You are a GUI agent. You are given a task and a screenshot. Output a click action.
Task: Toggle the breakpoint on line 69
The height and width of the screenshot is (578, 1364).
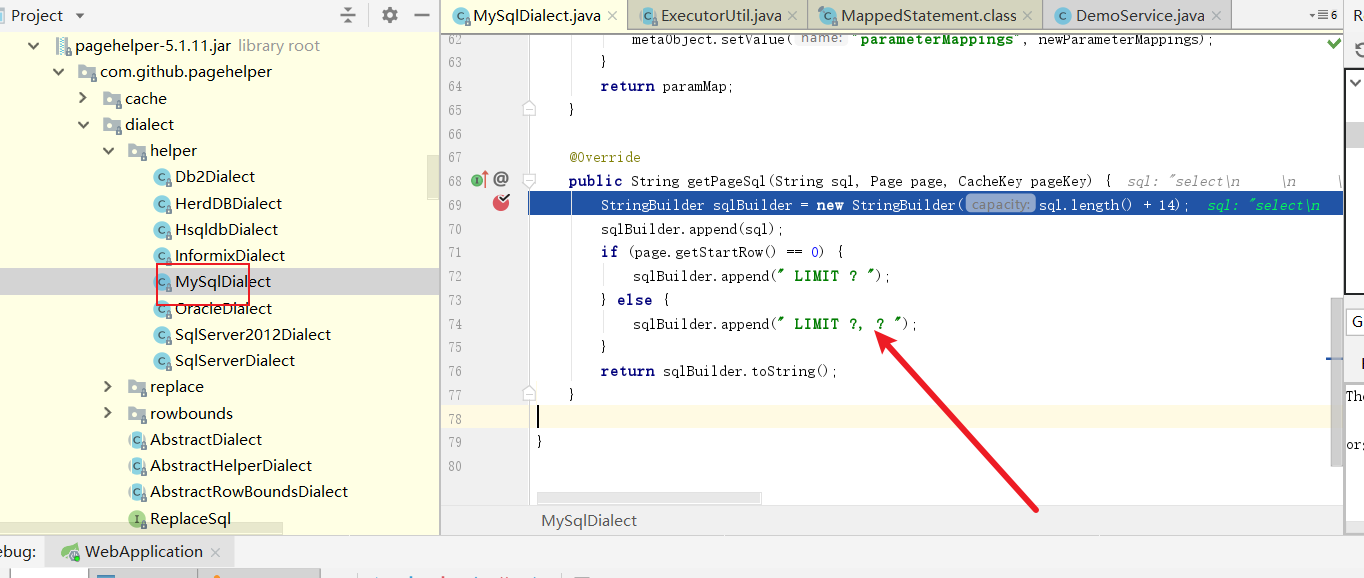tap(501, 204)
